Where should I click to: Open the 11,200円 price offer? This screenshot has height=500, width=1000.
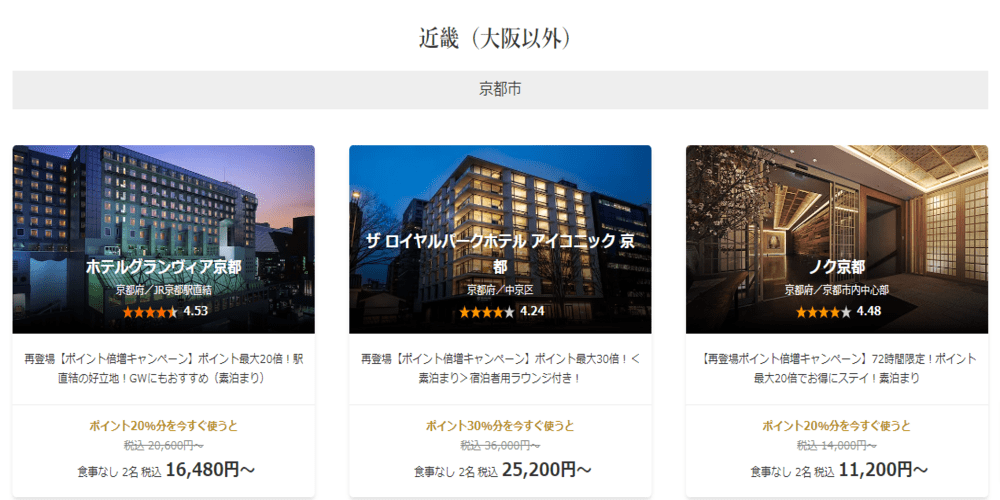click(839, 470)
